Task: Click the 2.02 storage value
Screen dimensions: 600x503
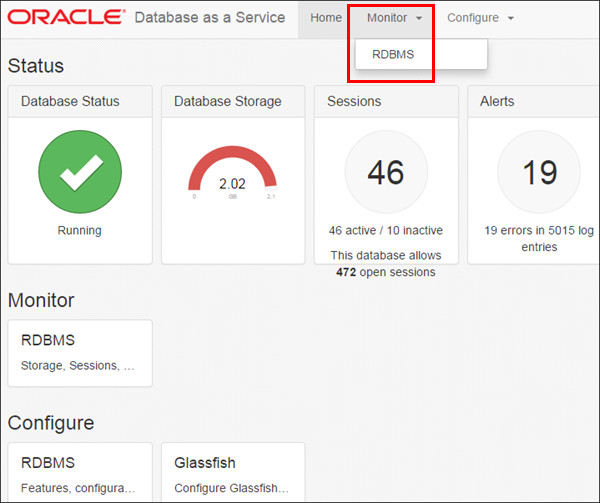Action: point(232,184)
